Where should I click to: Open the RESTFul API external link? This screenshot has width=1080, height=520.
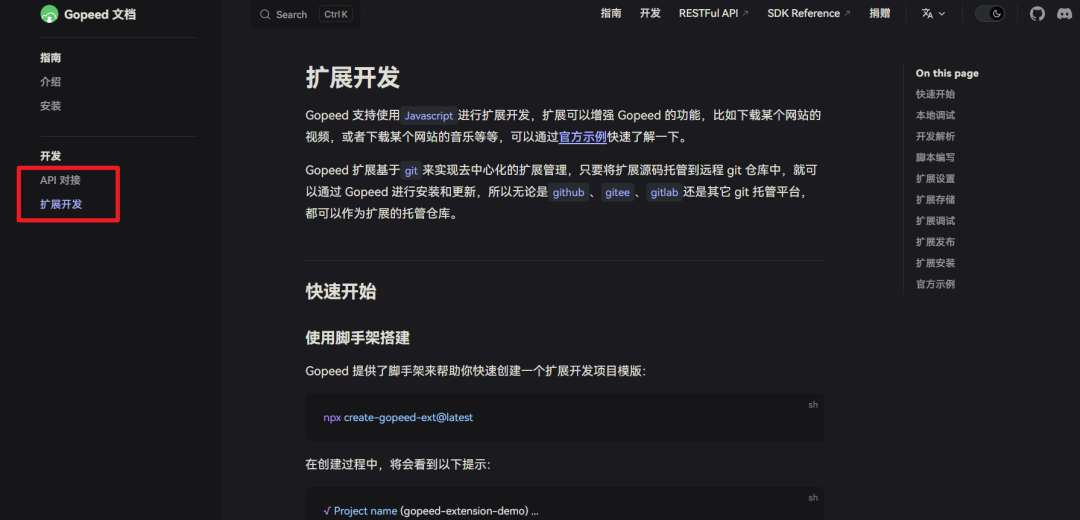click(714, 14)
